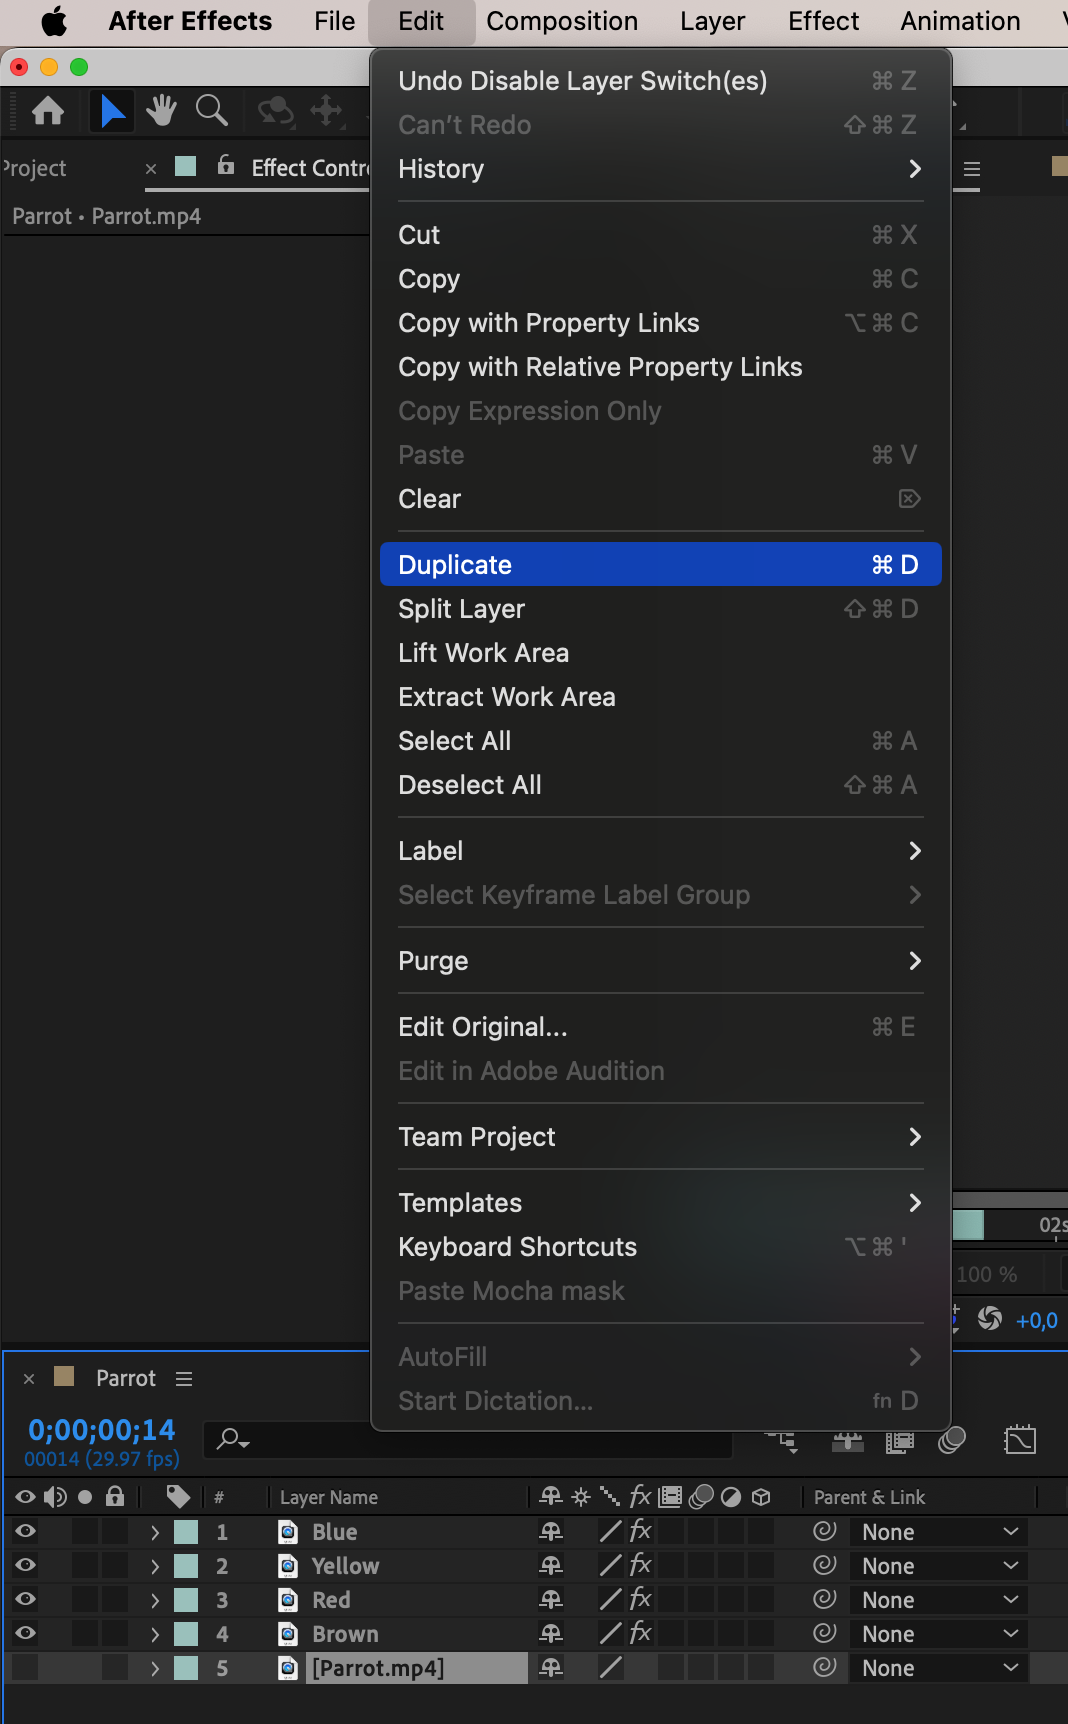
Task: Select the Hand tool
Action: pyautogui.click(x=160, y=110)
